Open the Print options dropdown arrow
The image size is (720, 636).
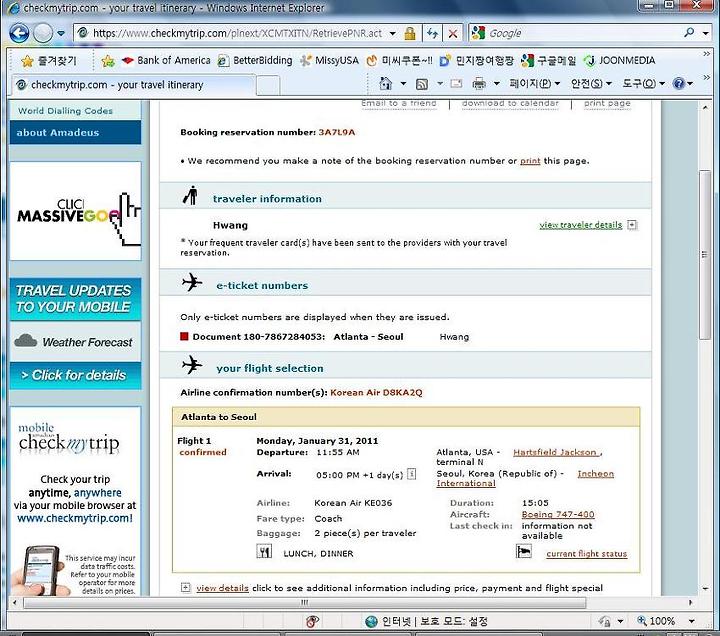pos(496,84)
